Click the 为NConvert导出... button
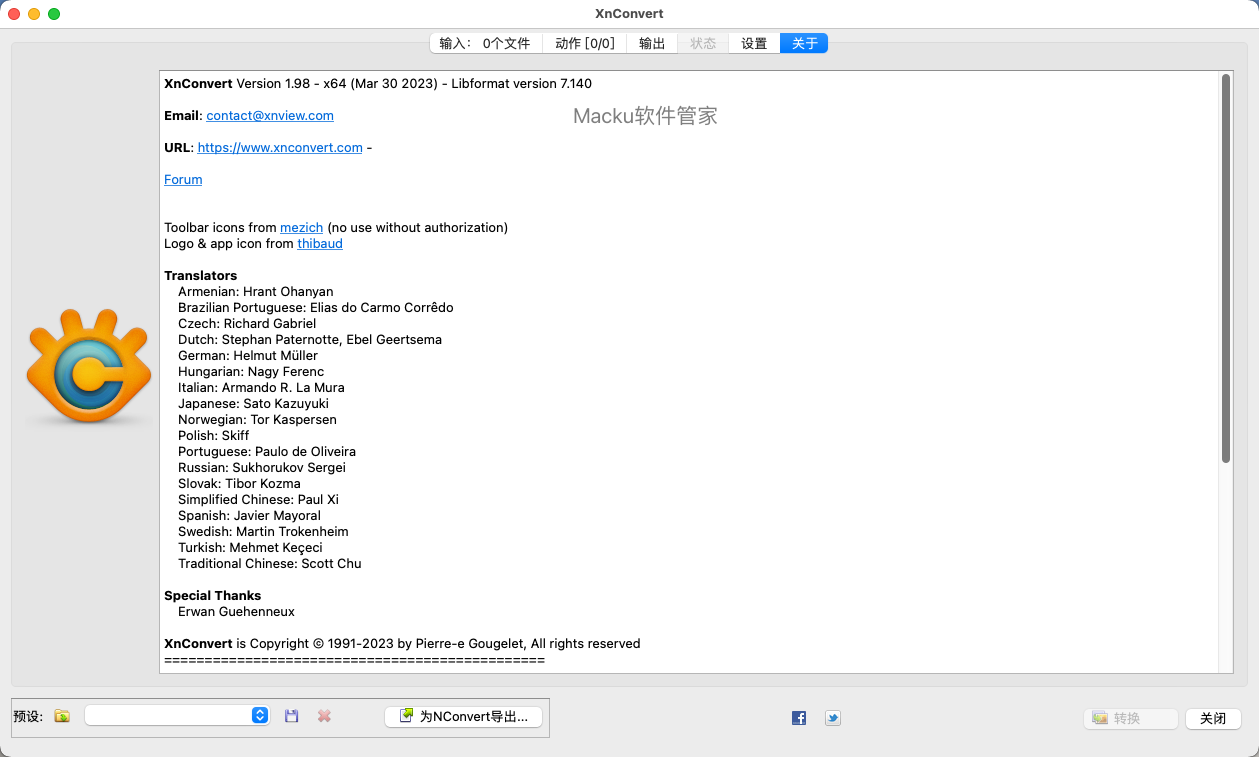The height and width of the screenshot is (757, 1259). tap(464, 716)
